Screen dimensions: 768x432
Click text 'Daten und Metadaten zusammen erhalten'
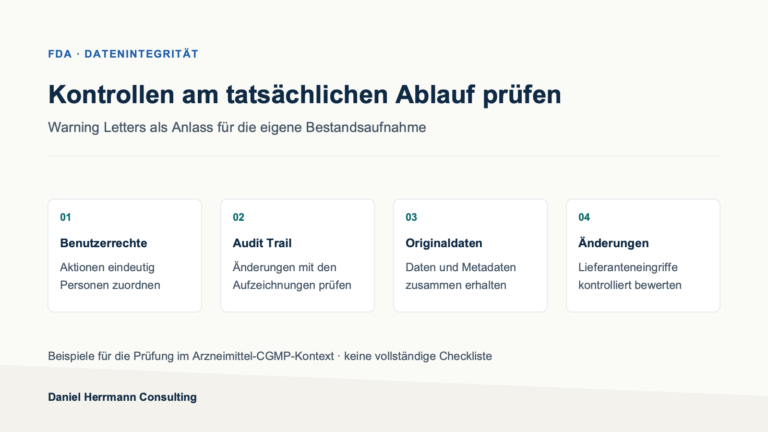(461, 276)
